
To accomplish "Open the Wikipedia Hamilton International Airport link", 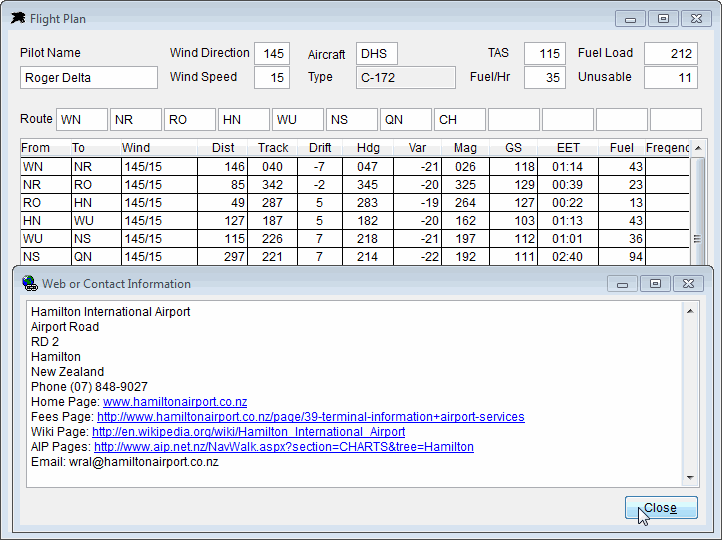I will coord(248,432).
